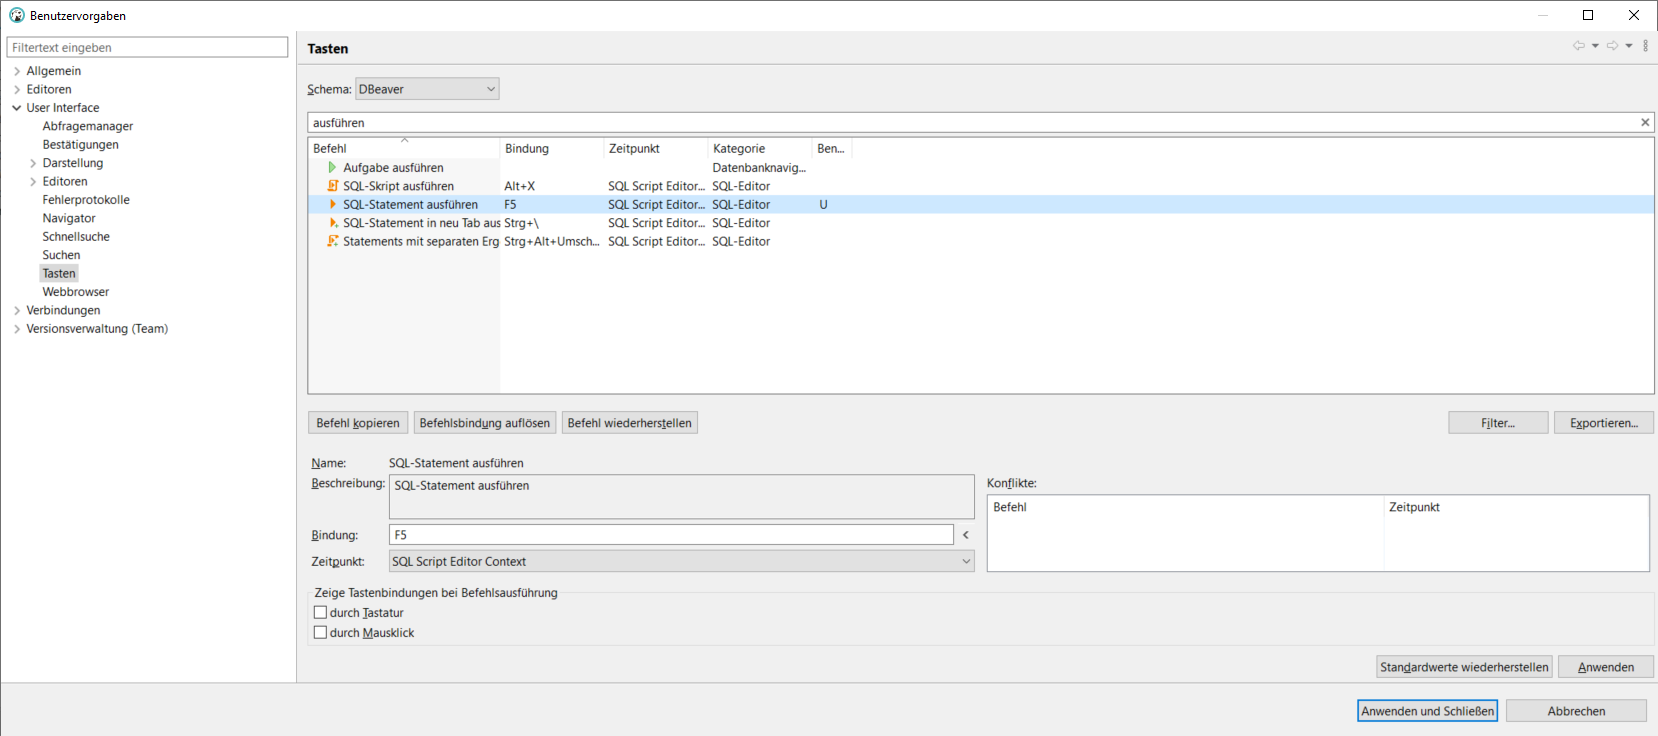Screen dimensions: 1658x736
Task: Expand the Darstellung tree node
Action: point(33,163)
